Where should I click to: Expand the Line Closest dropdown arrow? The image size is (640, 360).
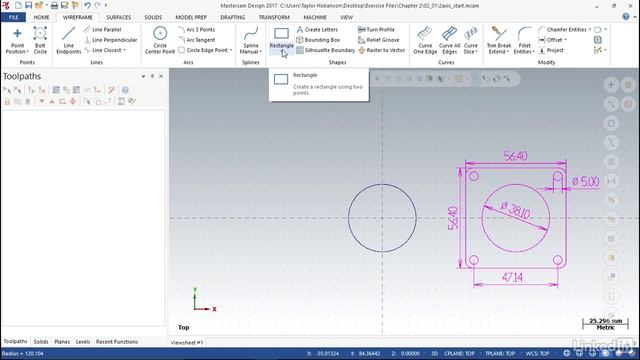click(x=124, y=50)
